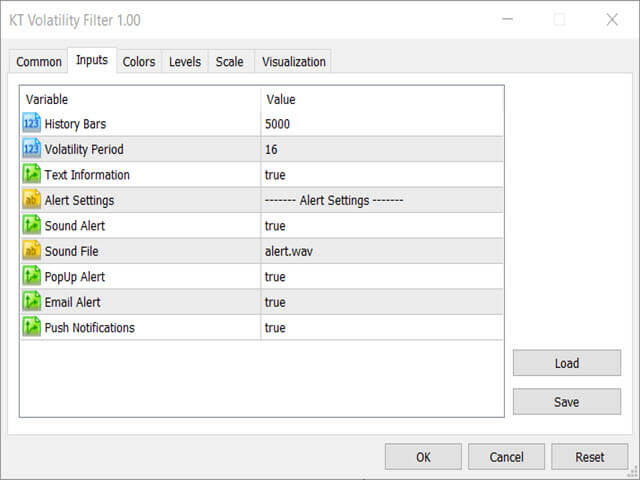
Task: Go to the Levels tab
Action: pos(185,62)
